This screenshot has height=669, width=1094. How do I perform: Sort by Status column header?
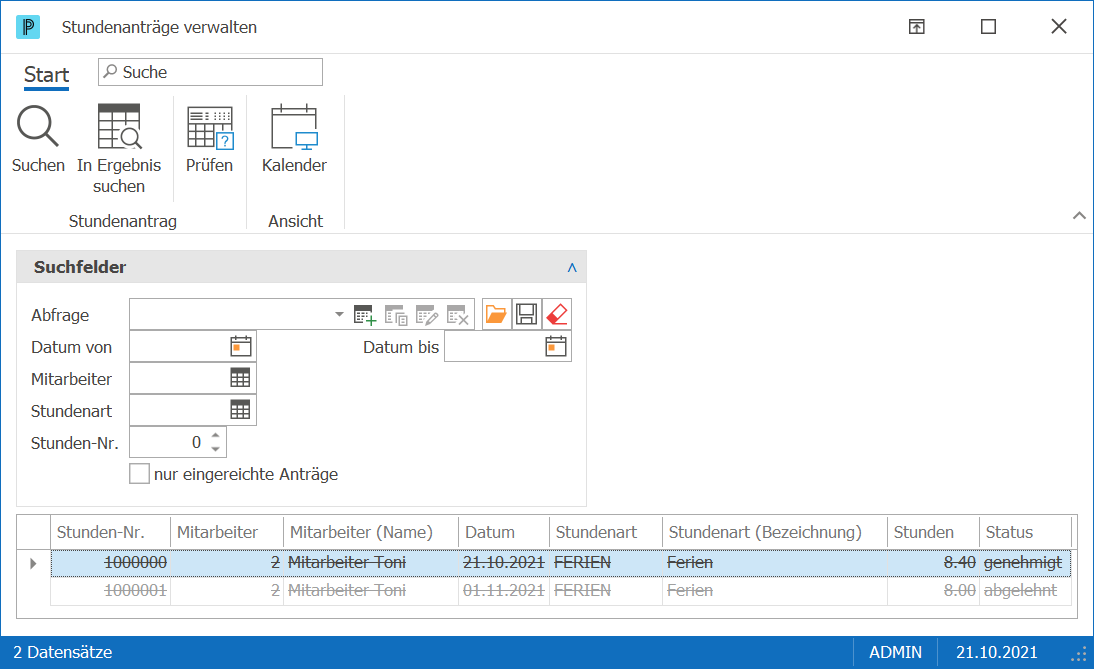(x=1025, y=532)
